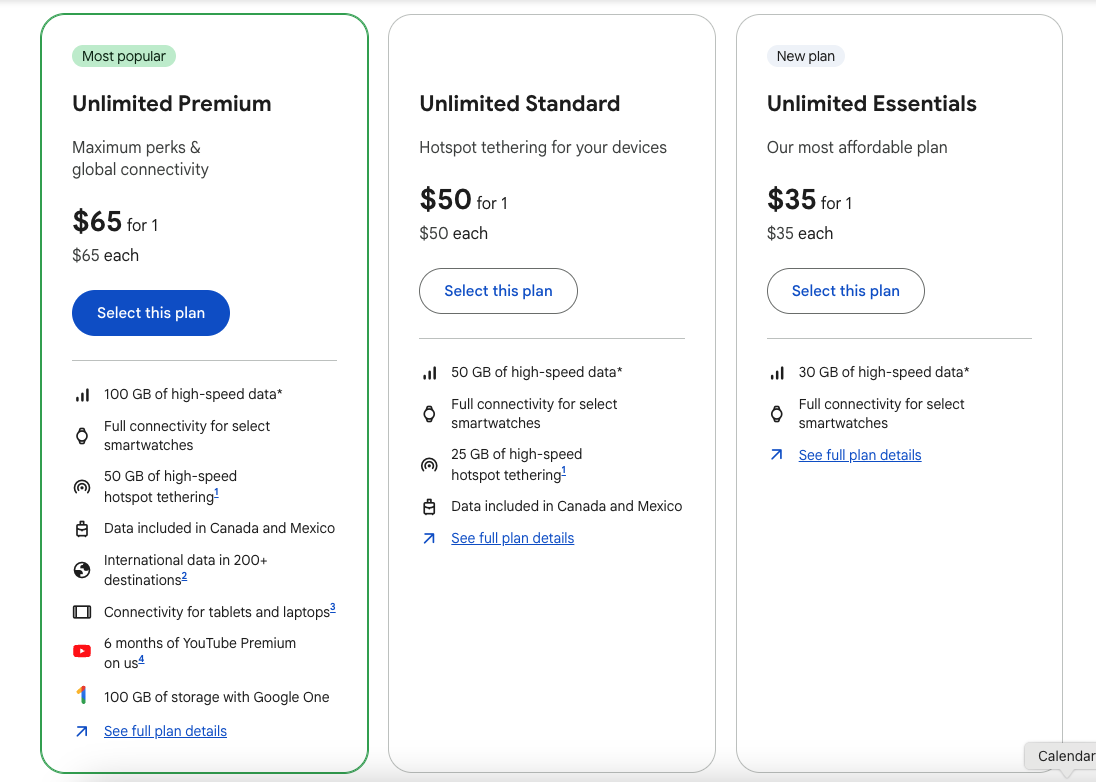Screen dimensions: 1096x782
Task: Click globe icon for international data
Action: pyautogui.click(x=82, y=570)
